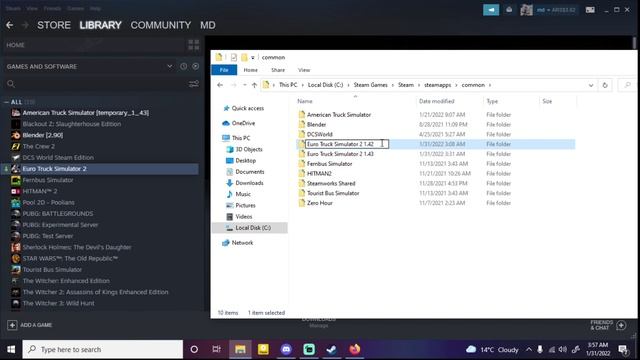Switch to Steam LIBRARY tab
This screenshot has height=360, width=640.
click(x=100, y=25)
